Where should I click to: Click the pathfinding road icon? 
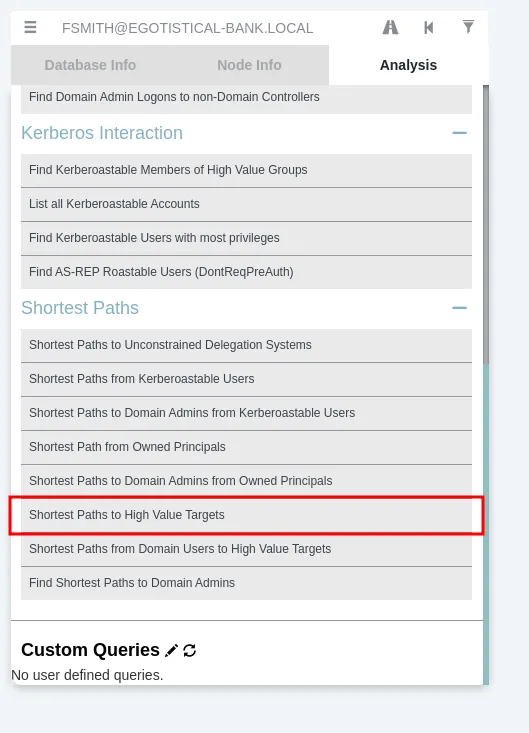tap(390, 28)
